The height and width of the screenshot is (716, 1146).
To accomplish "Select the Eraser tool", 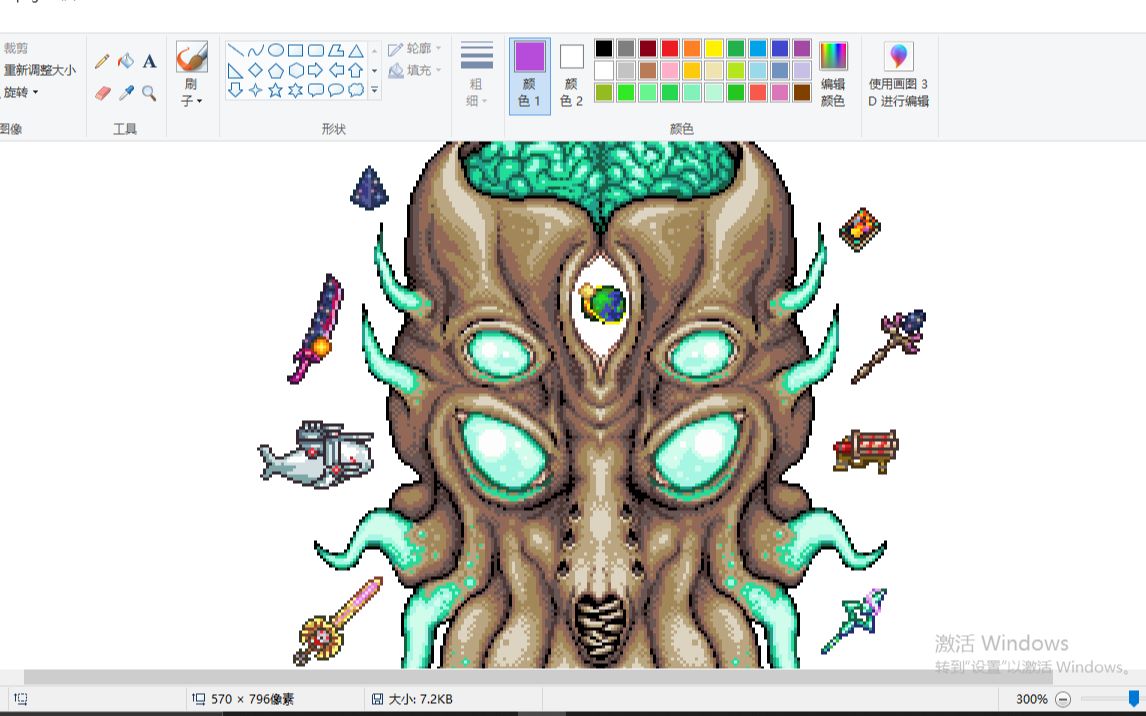I will click(x=102, y=93).
